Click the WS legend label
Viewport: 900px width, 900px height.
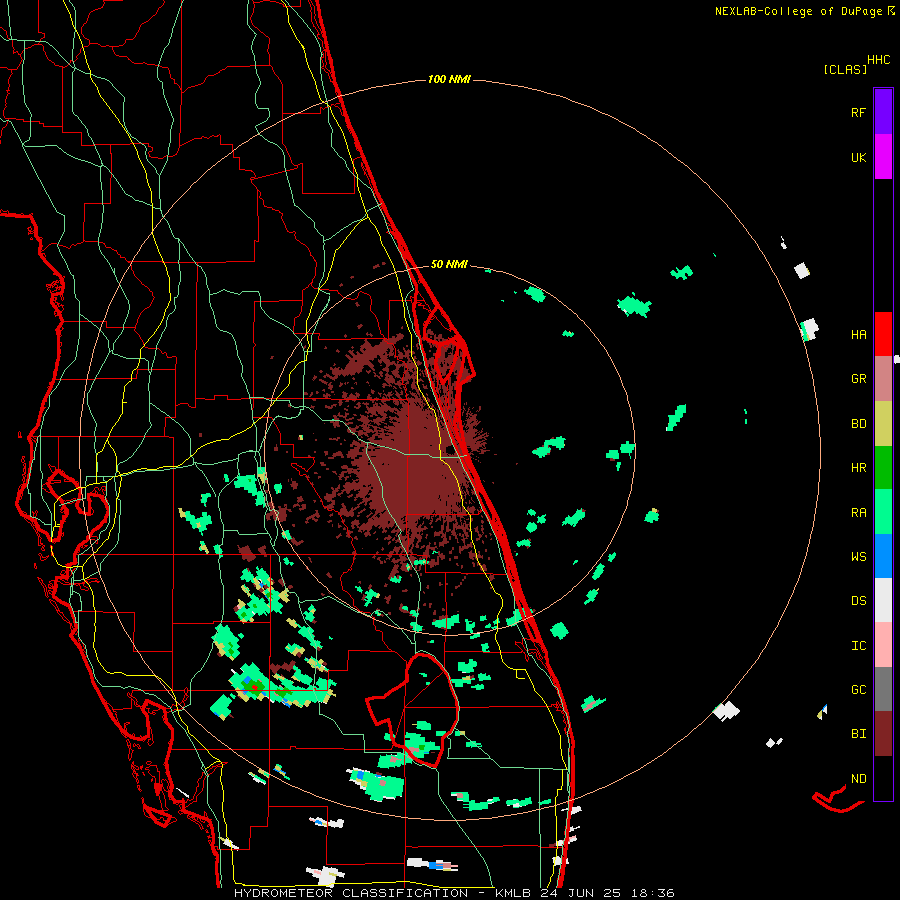858,557
